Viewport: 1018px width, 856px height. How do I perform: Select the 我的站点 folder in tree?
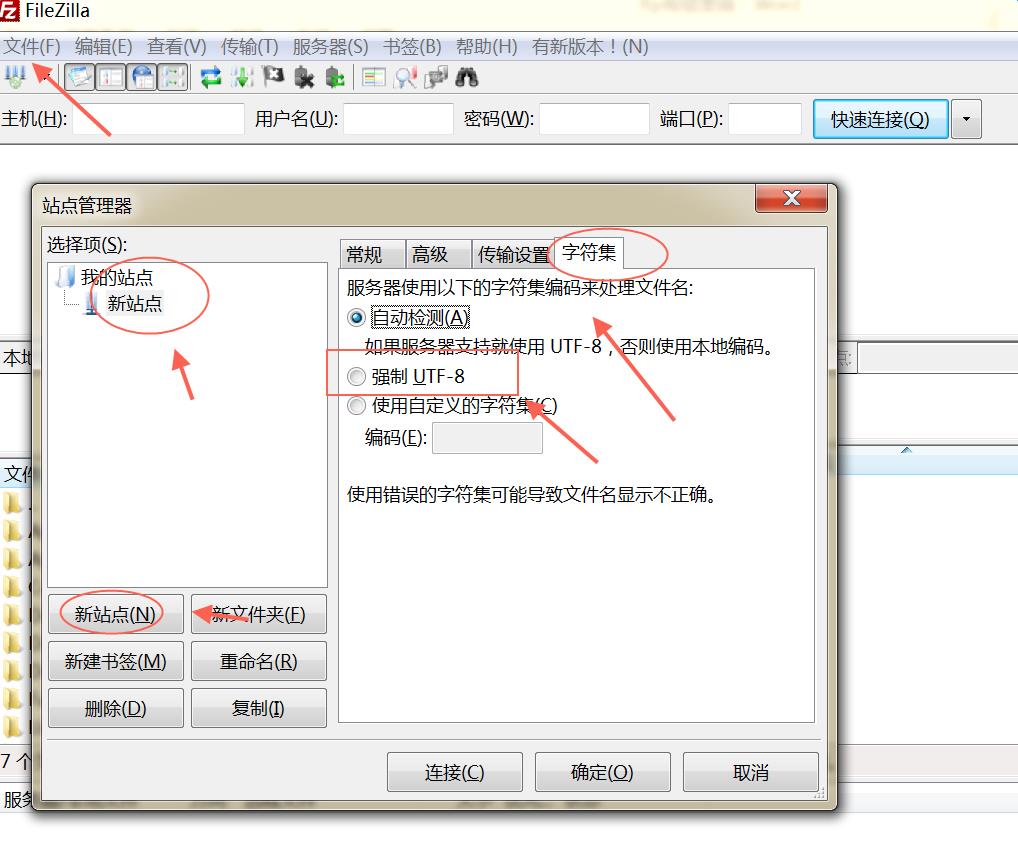[116, 277]
